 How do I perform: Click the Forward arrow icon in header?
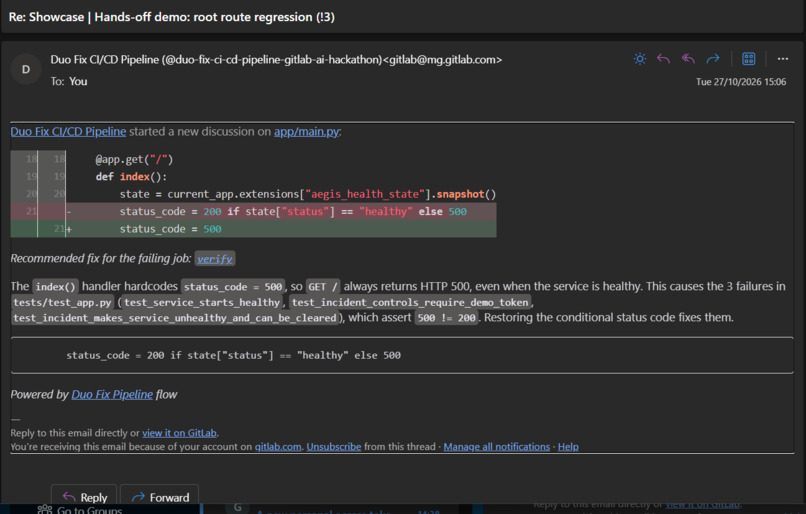click(713, 59)
